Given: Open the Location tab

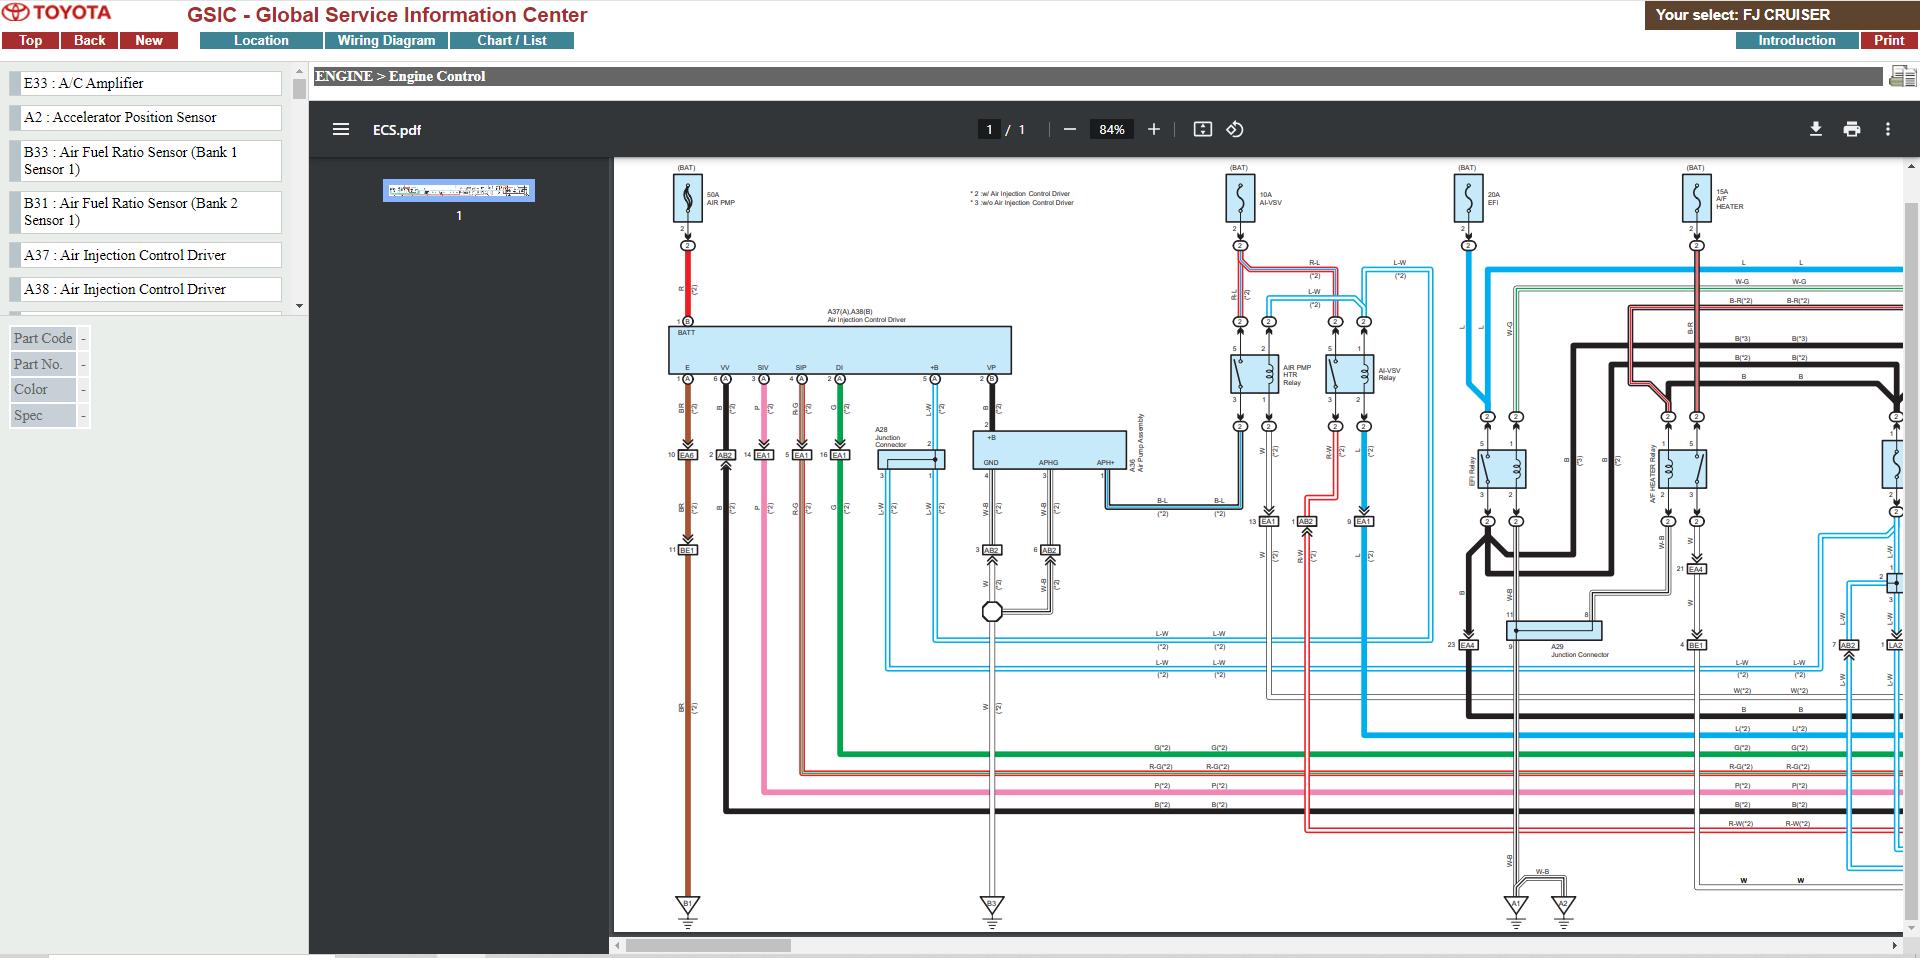Looking at the screenshot, I should [x=261, y=41].
